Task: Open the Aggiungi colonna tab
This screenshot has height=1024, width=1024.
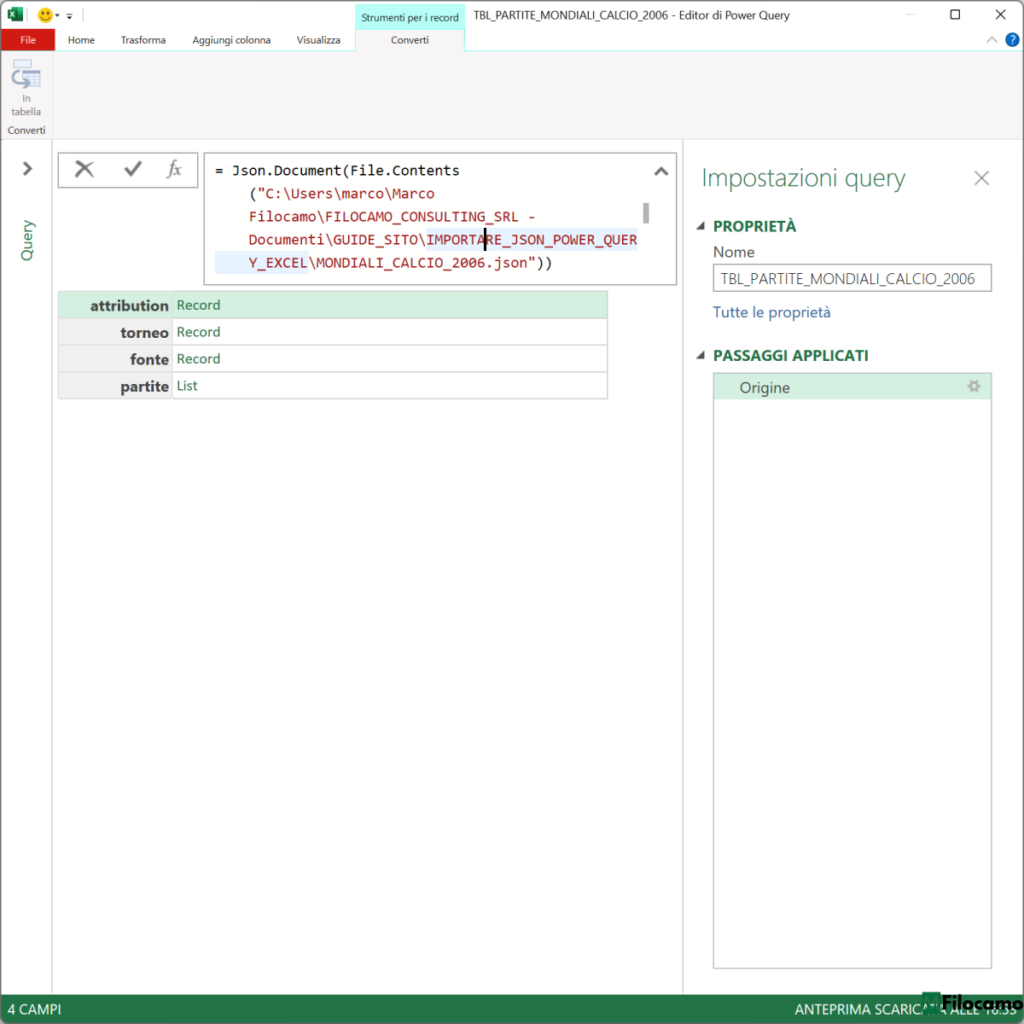Action: point(231,40)
